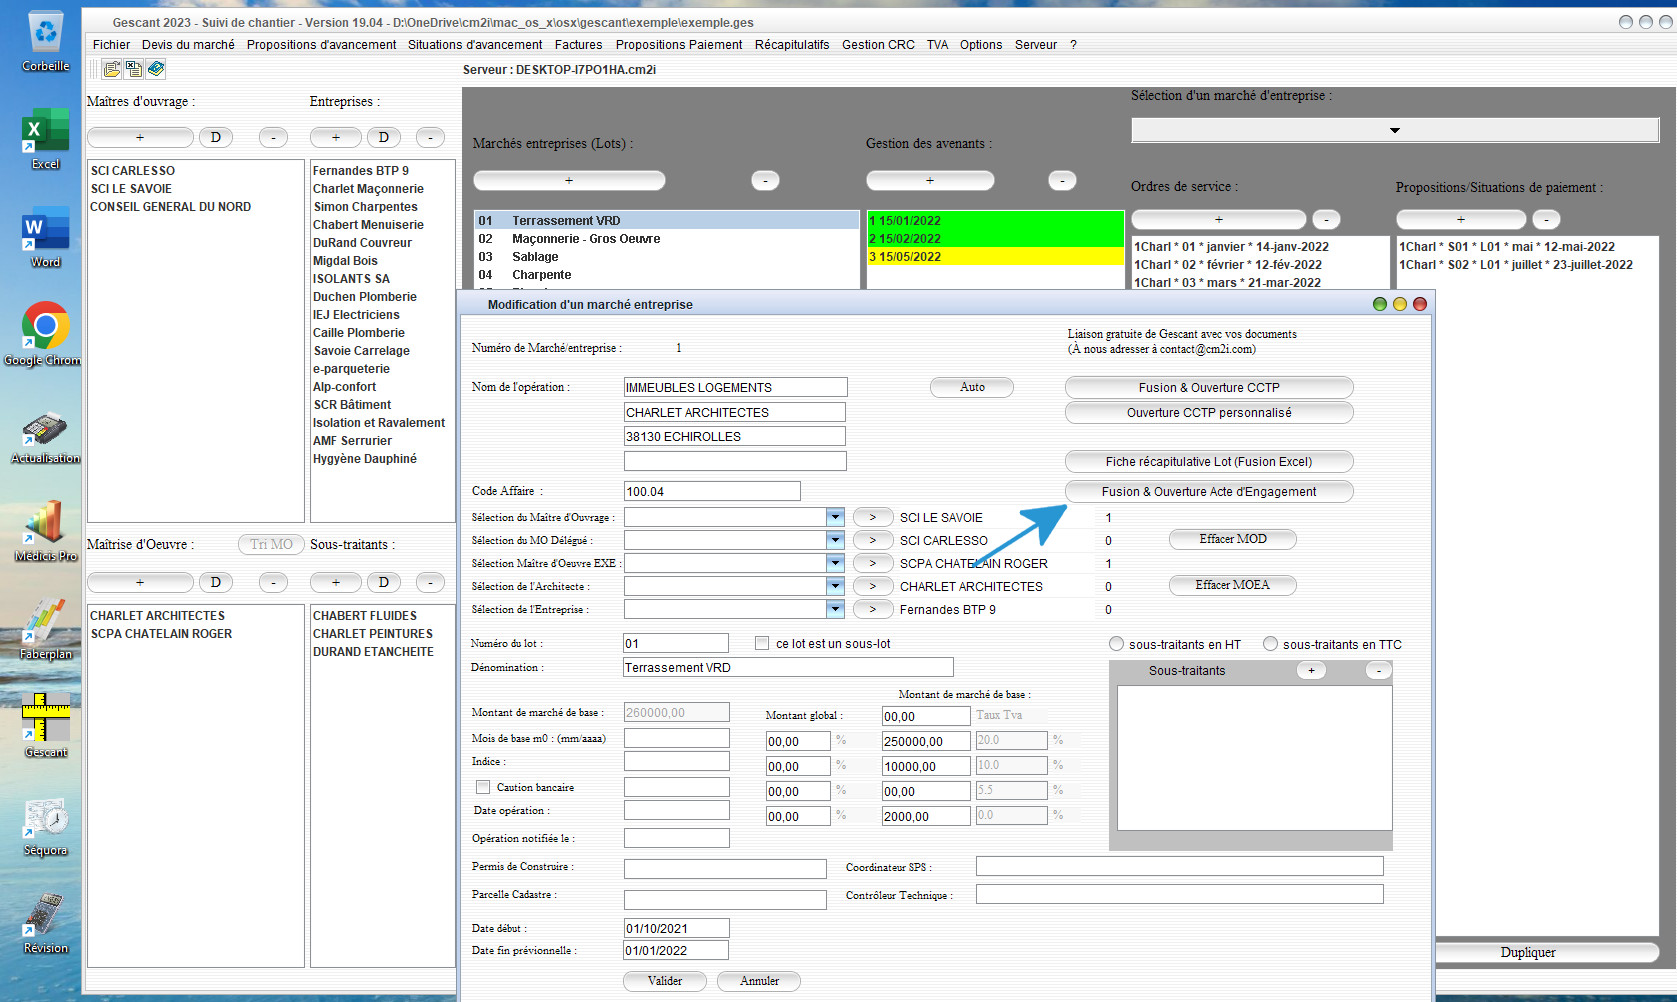Click the '>' button beside CHARLET ARCHITECTES

[x=873, y=586]
